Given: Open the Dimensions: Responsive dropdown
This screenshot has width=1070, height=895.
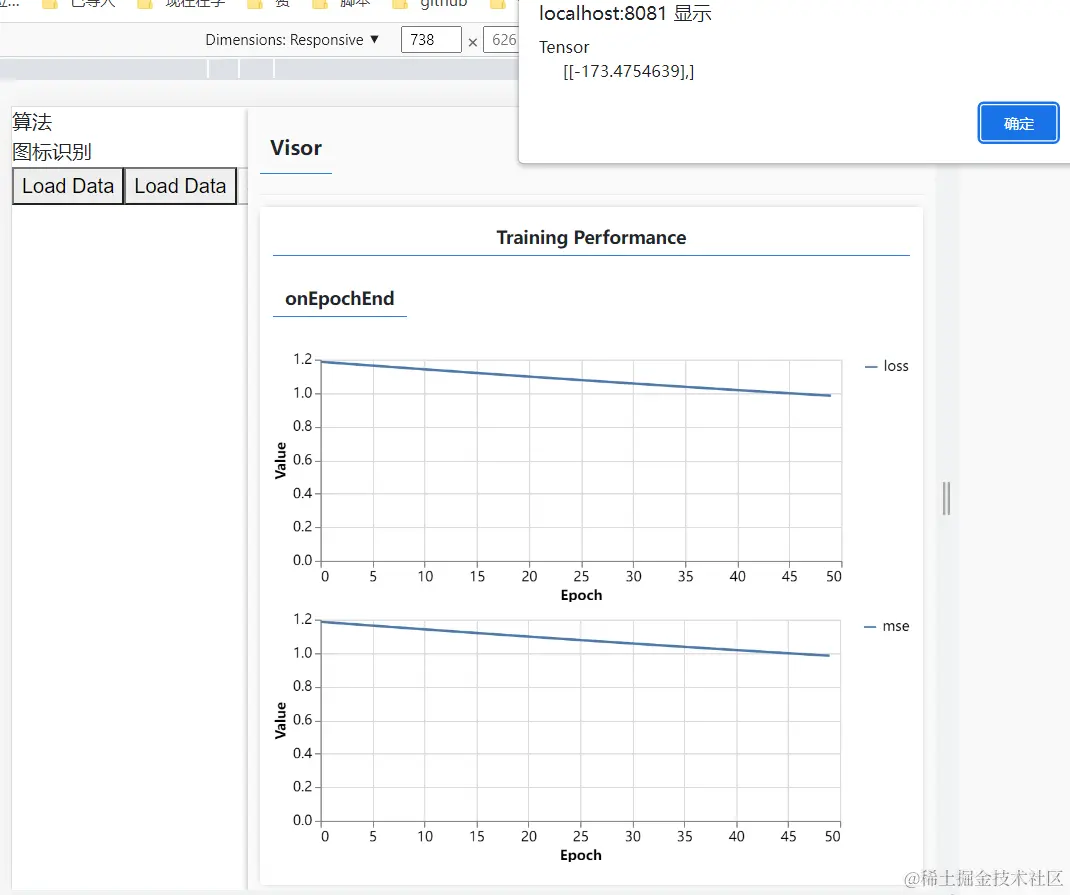Looking at the screenshot, I should (292, 40).
